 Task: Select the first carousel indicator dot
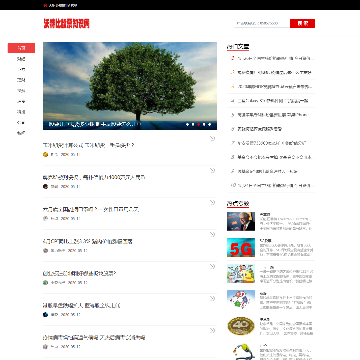[187, 124]
